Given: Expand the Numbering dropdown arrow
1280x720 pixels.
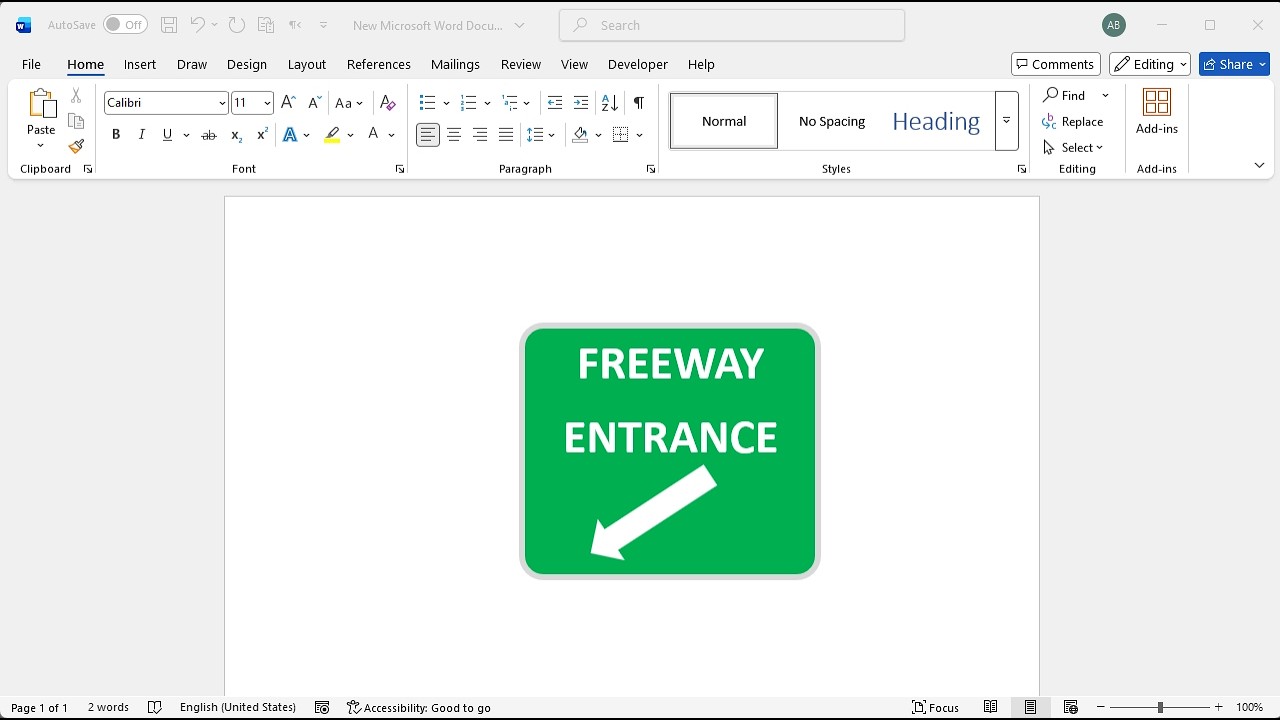Looking at the screenshot, I should 487,103.
